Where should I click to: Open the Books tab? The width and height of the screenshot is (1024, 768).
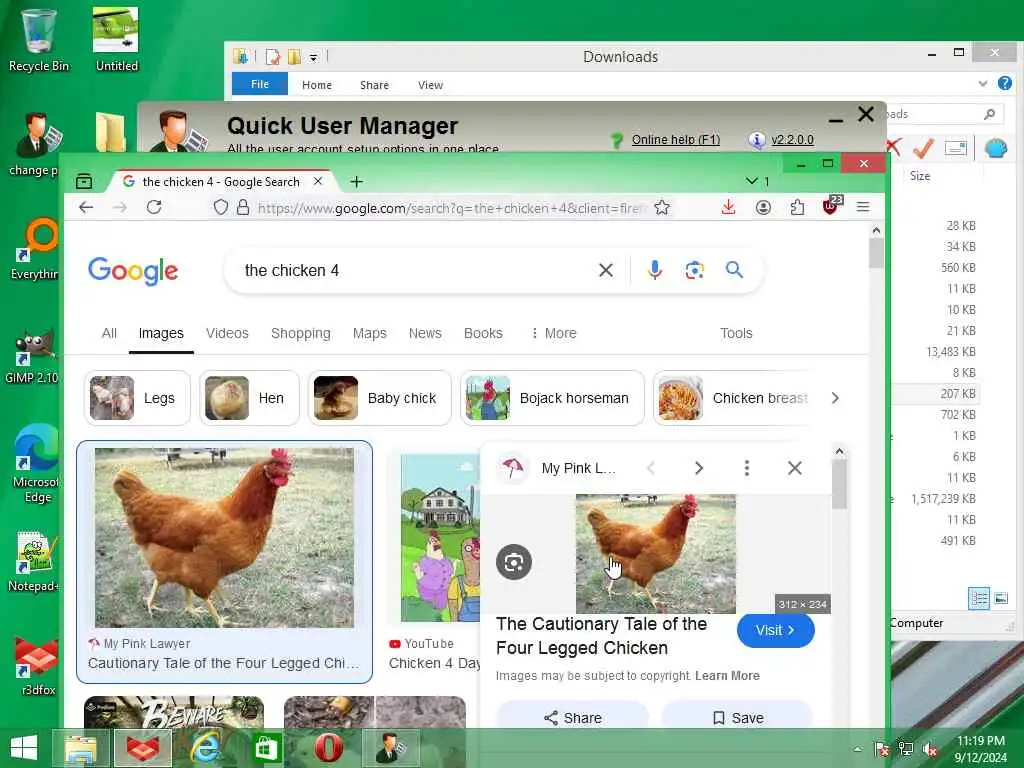pos(483,333)
